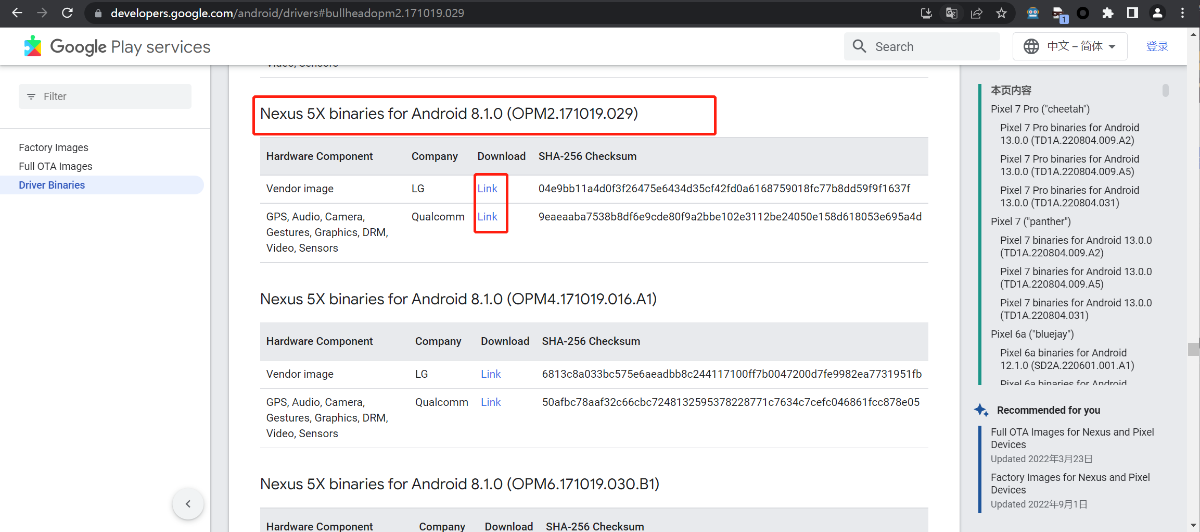Click the 登录 sign-in link
1200x532 pixels.
click(1157, 46)
